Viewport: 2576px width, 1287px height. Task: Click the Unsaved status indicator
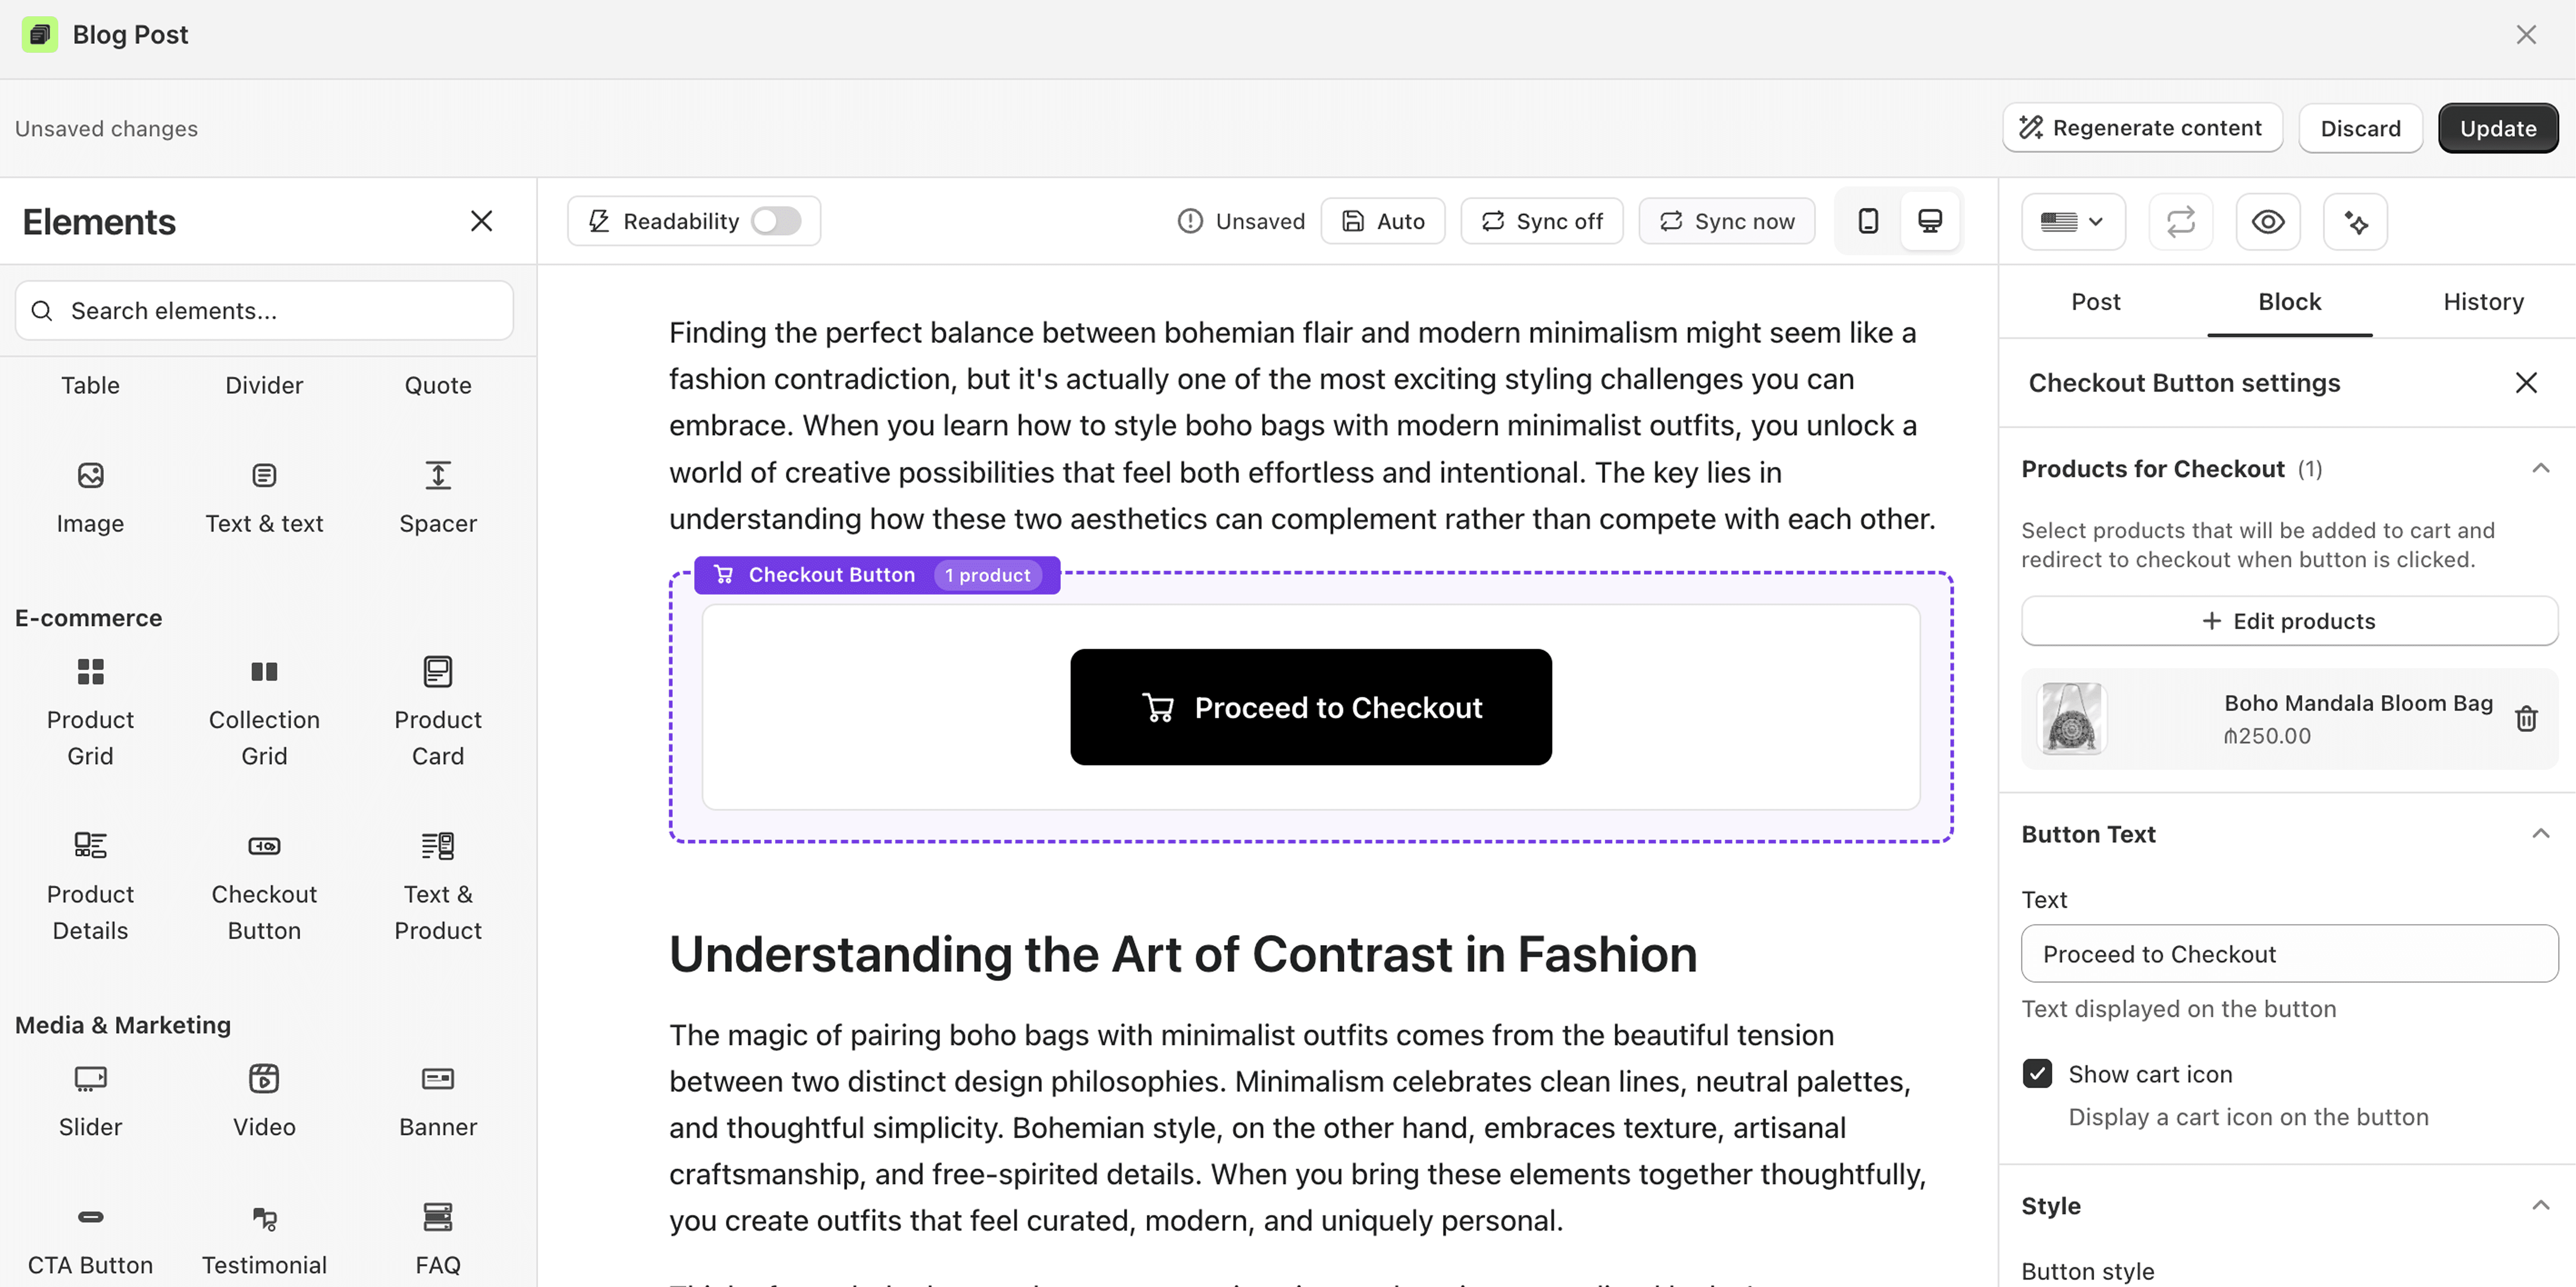1241,221
